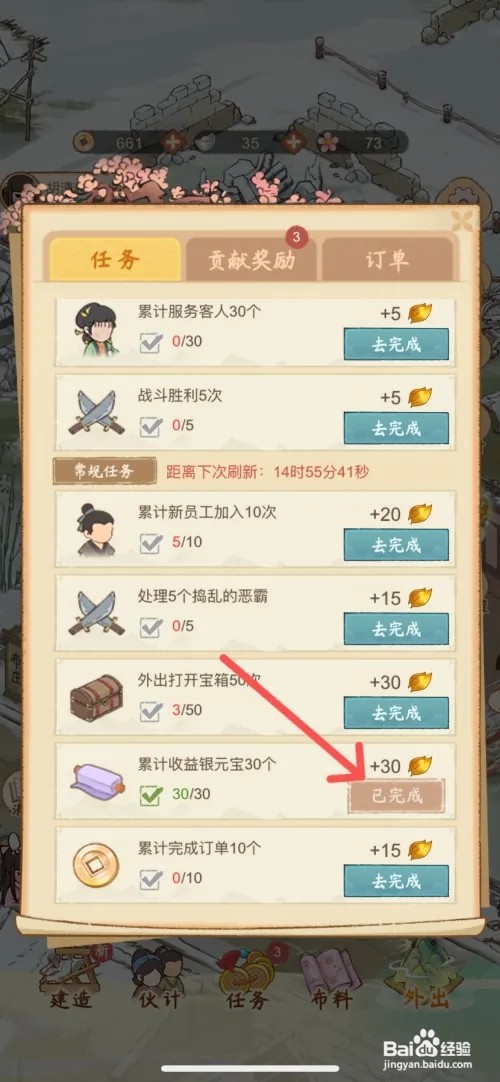
Task: Click checkbox beside 3/50 chest progress
Action: point(151,711)
